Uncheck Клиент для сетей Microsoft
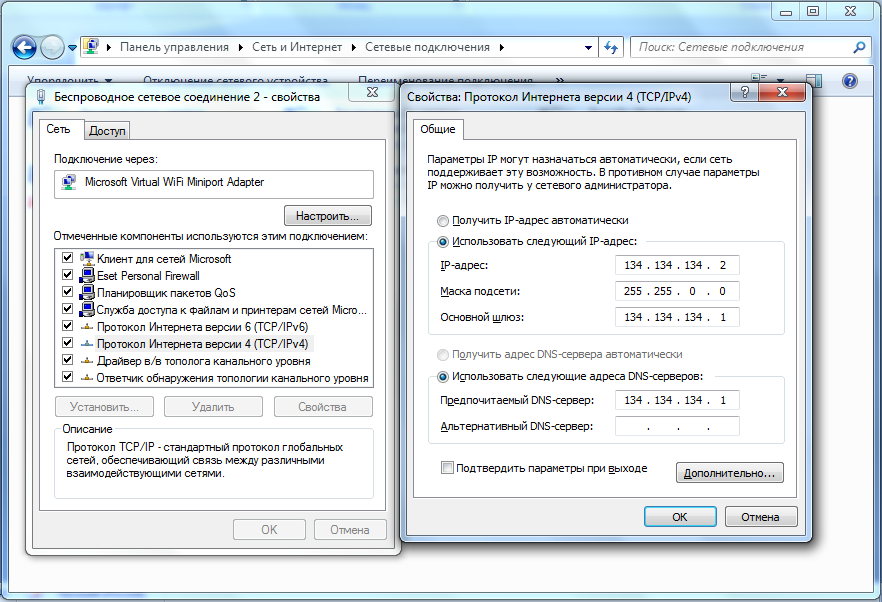 pyautogui.click(x=68, y=258)
